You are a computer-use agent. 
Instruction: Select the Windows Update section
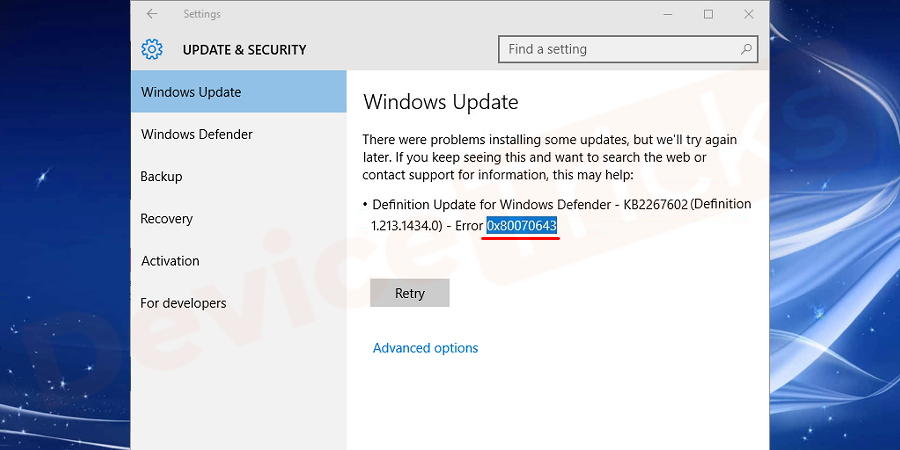[239, 92]
